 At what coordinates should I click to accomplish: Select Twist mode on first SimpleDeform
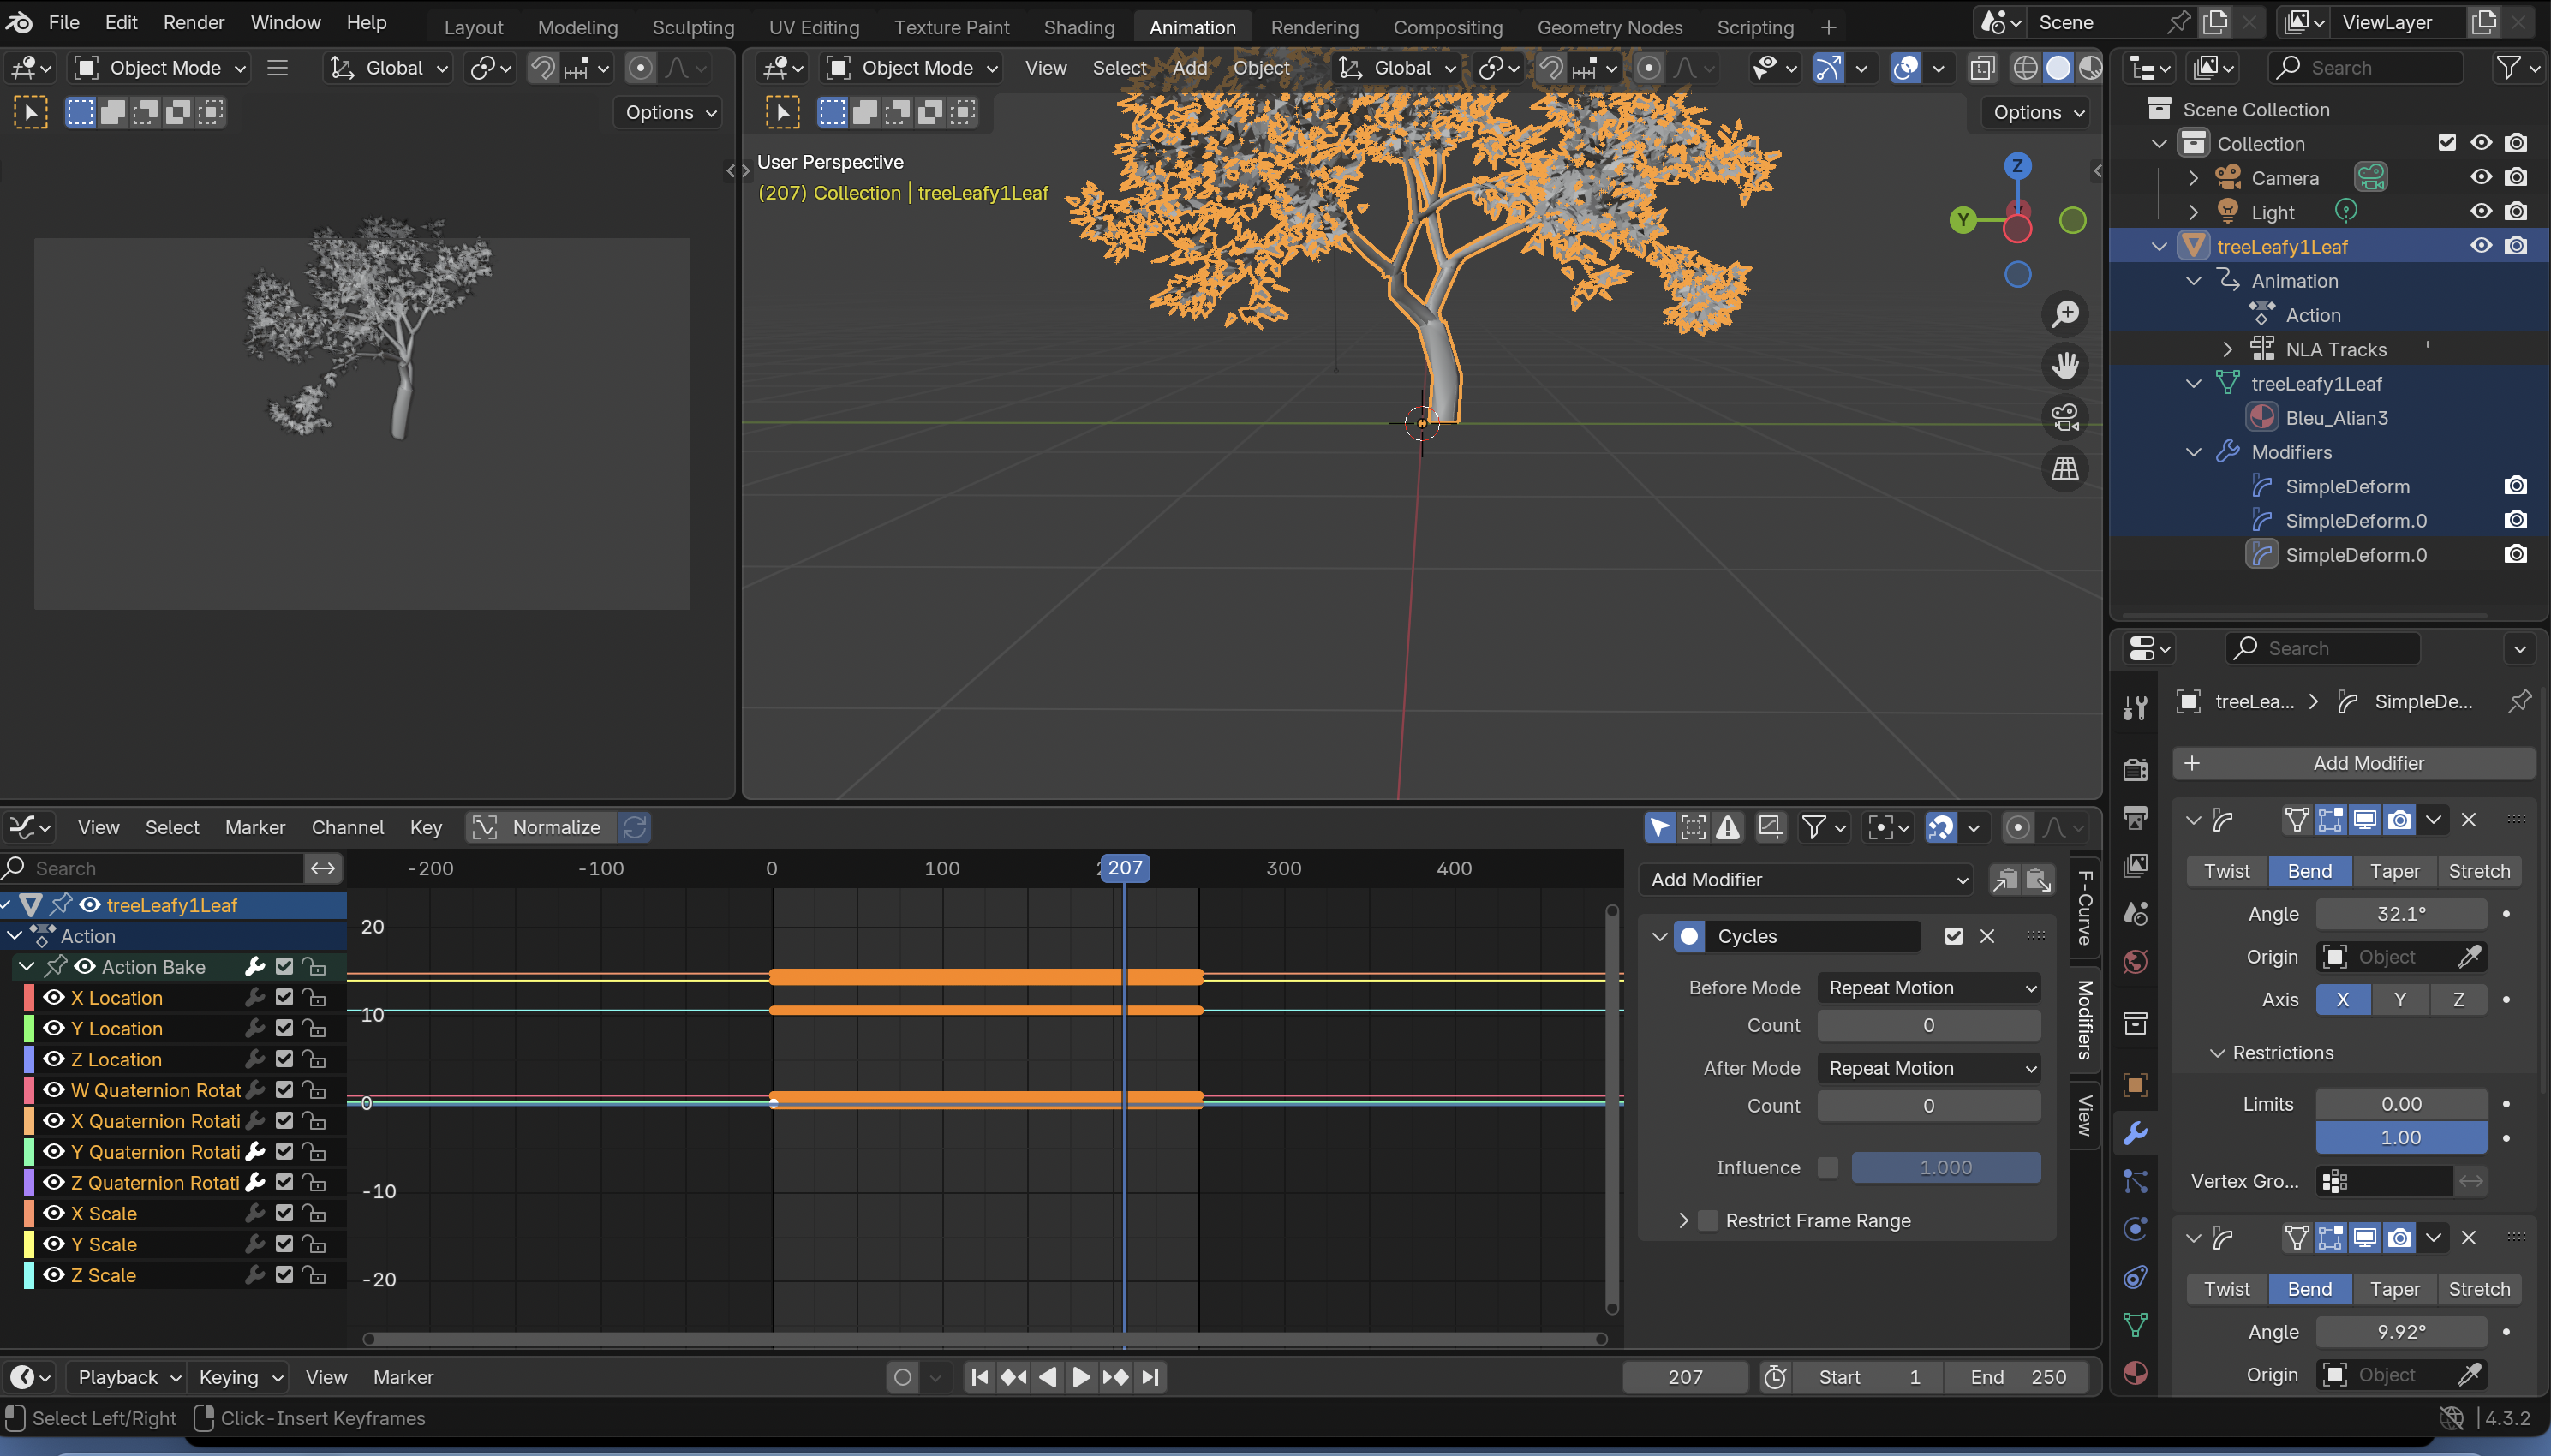point(2227,871)
